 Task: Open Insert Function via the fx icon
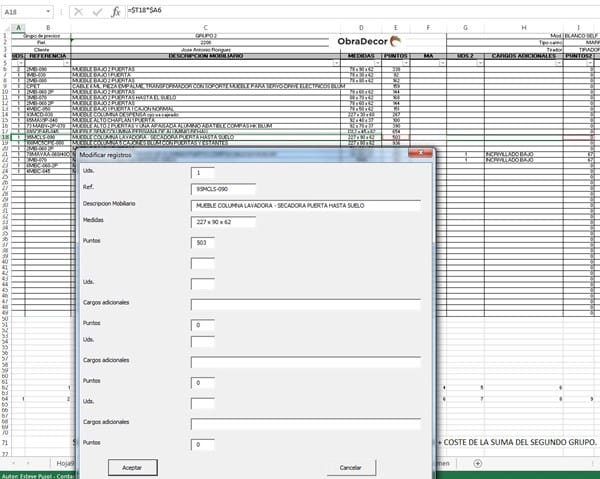[x=116, y=11]
